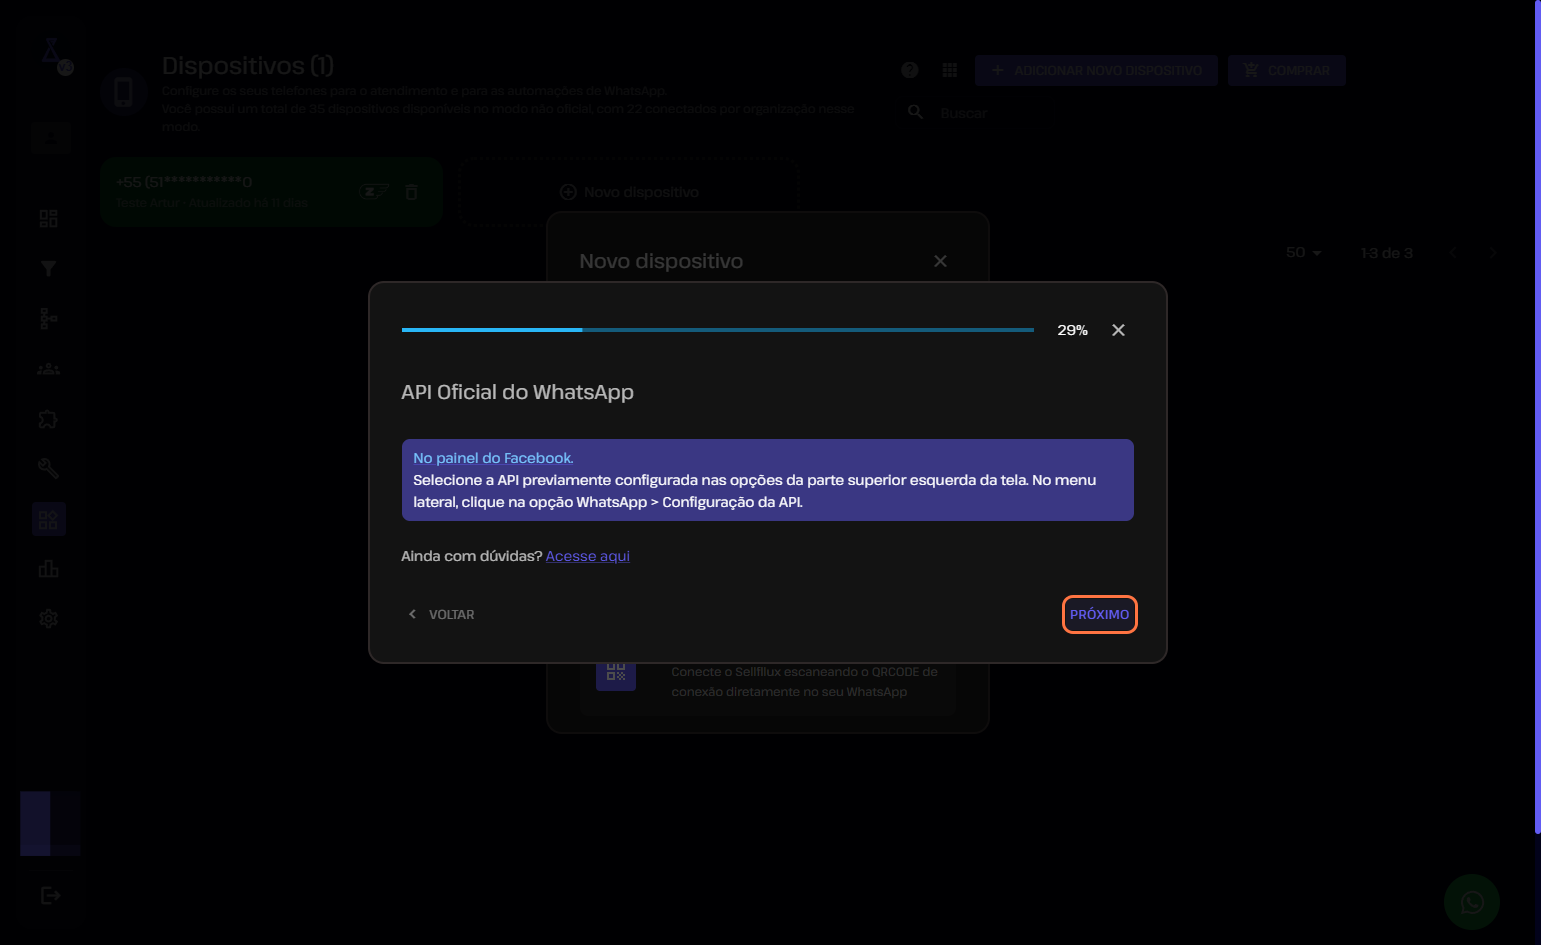Close the API Oficial do WhatsApp dialog
This screenshot has width=1541, height=945.
point(1118,330)
